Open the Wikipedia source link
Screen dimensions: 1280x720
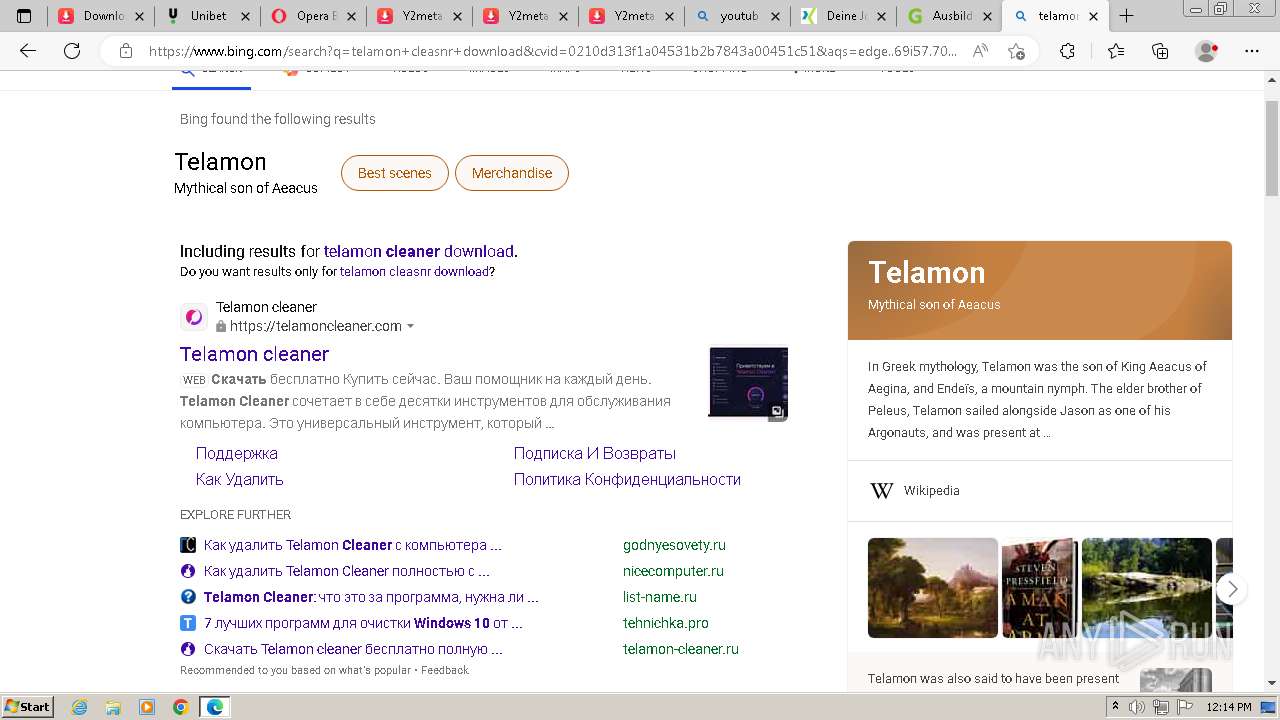(x=931, y=491)
